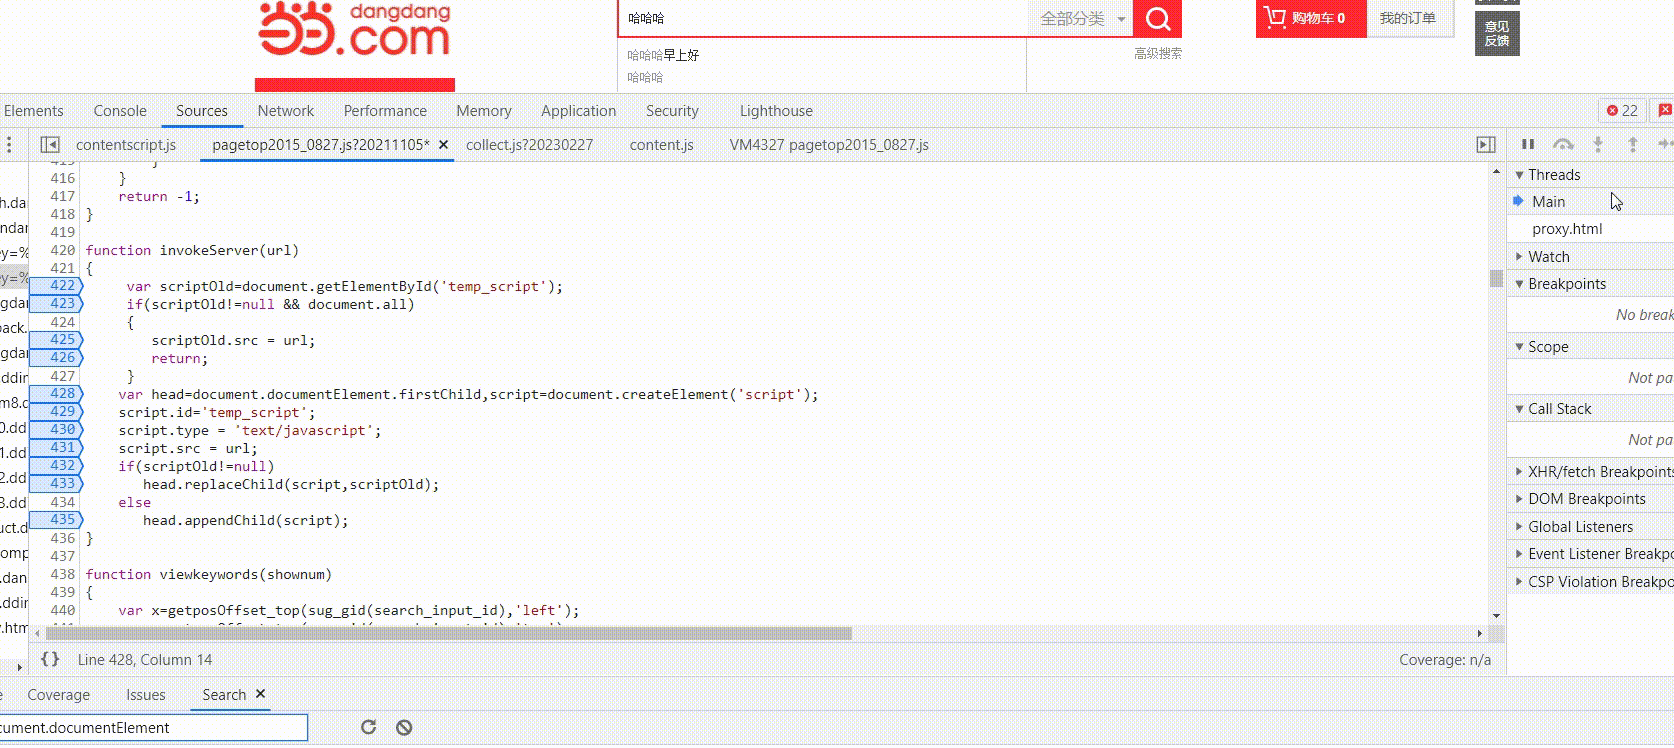This screenshot has height=748, width=1674.
Task: Toggle the debugger sidebar icon
Action: point(1486,145)
